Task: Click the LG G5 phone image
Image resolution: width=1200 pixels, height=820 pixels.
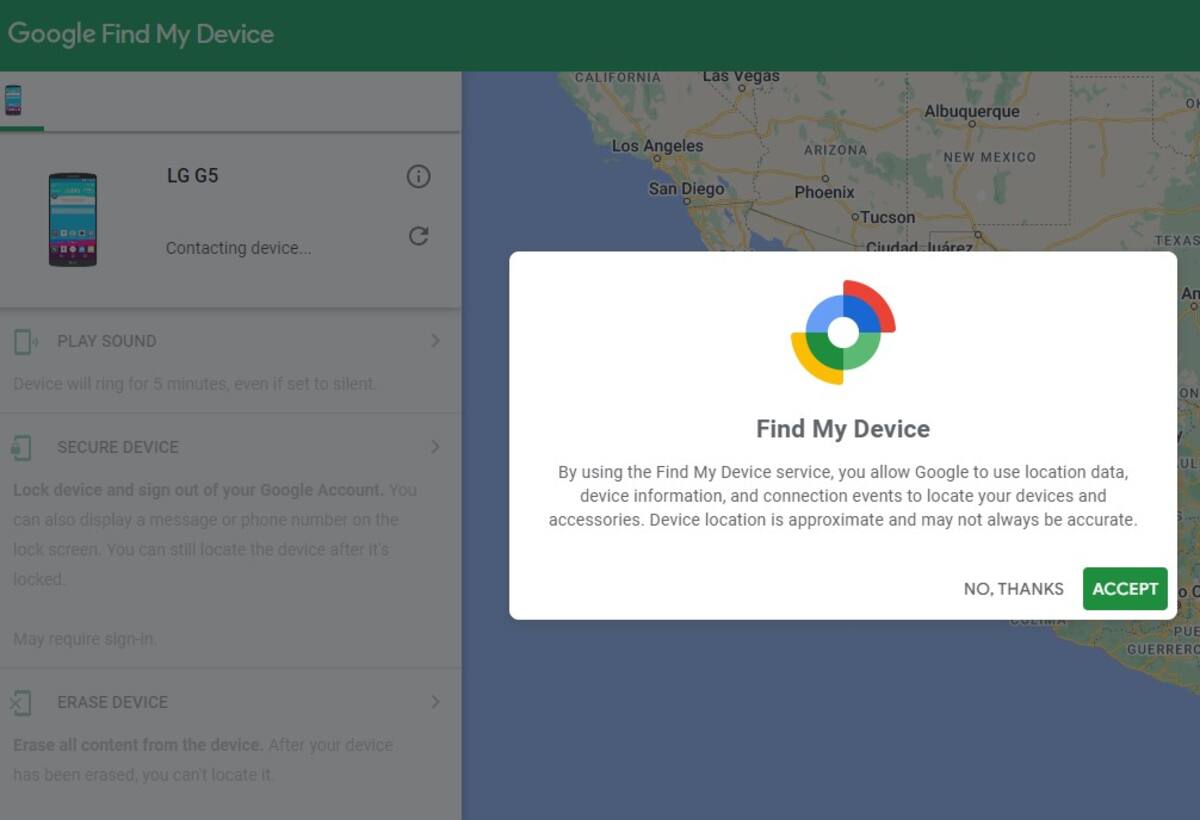Action: click(73, 220)
